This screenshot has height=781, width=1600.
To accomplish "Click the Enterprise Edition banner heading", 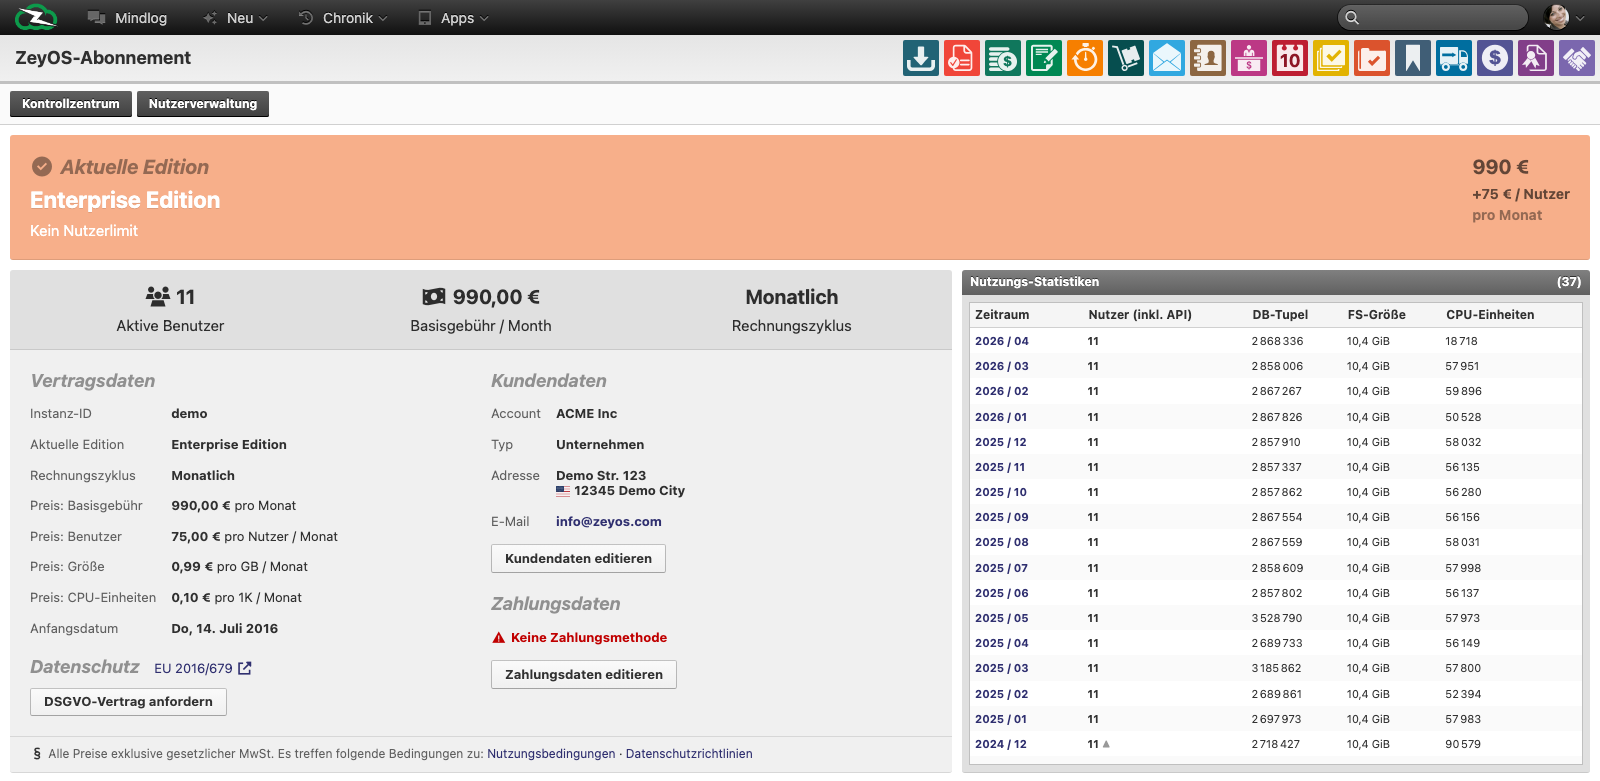I will [125, 200].
